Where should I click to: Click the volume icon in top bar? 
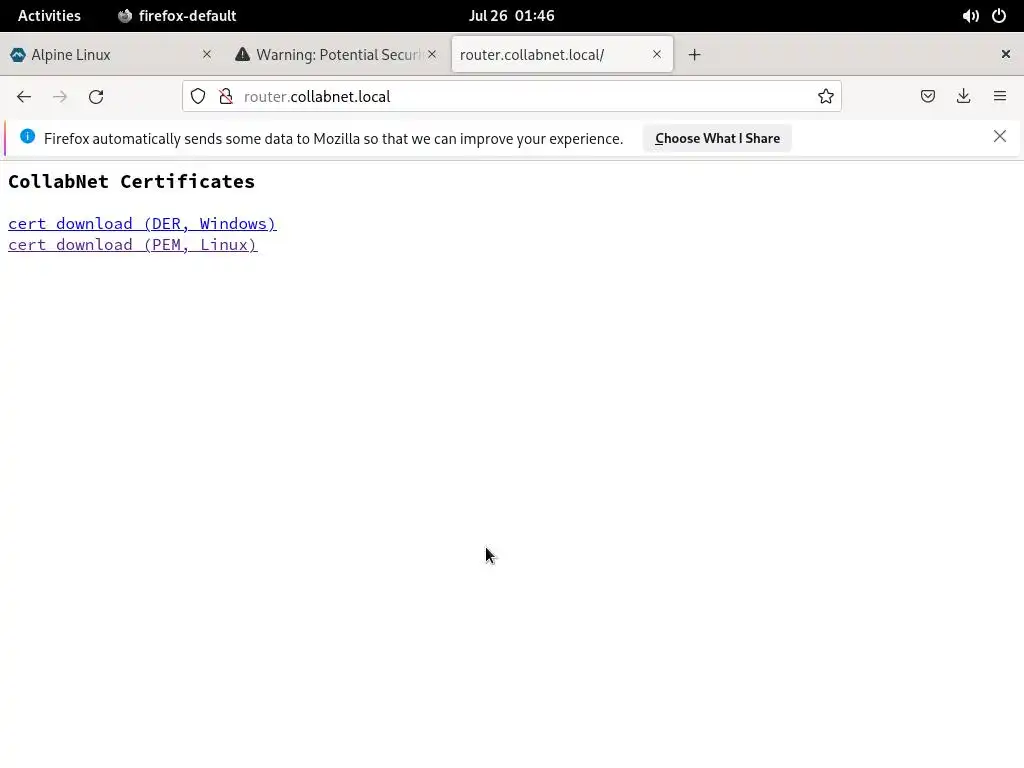click(x=970, y=16)
